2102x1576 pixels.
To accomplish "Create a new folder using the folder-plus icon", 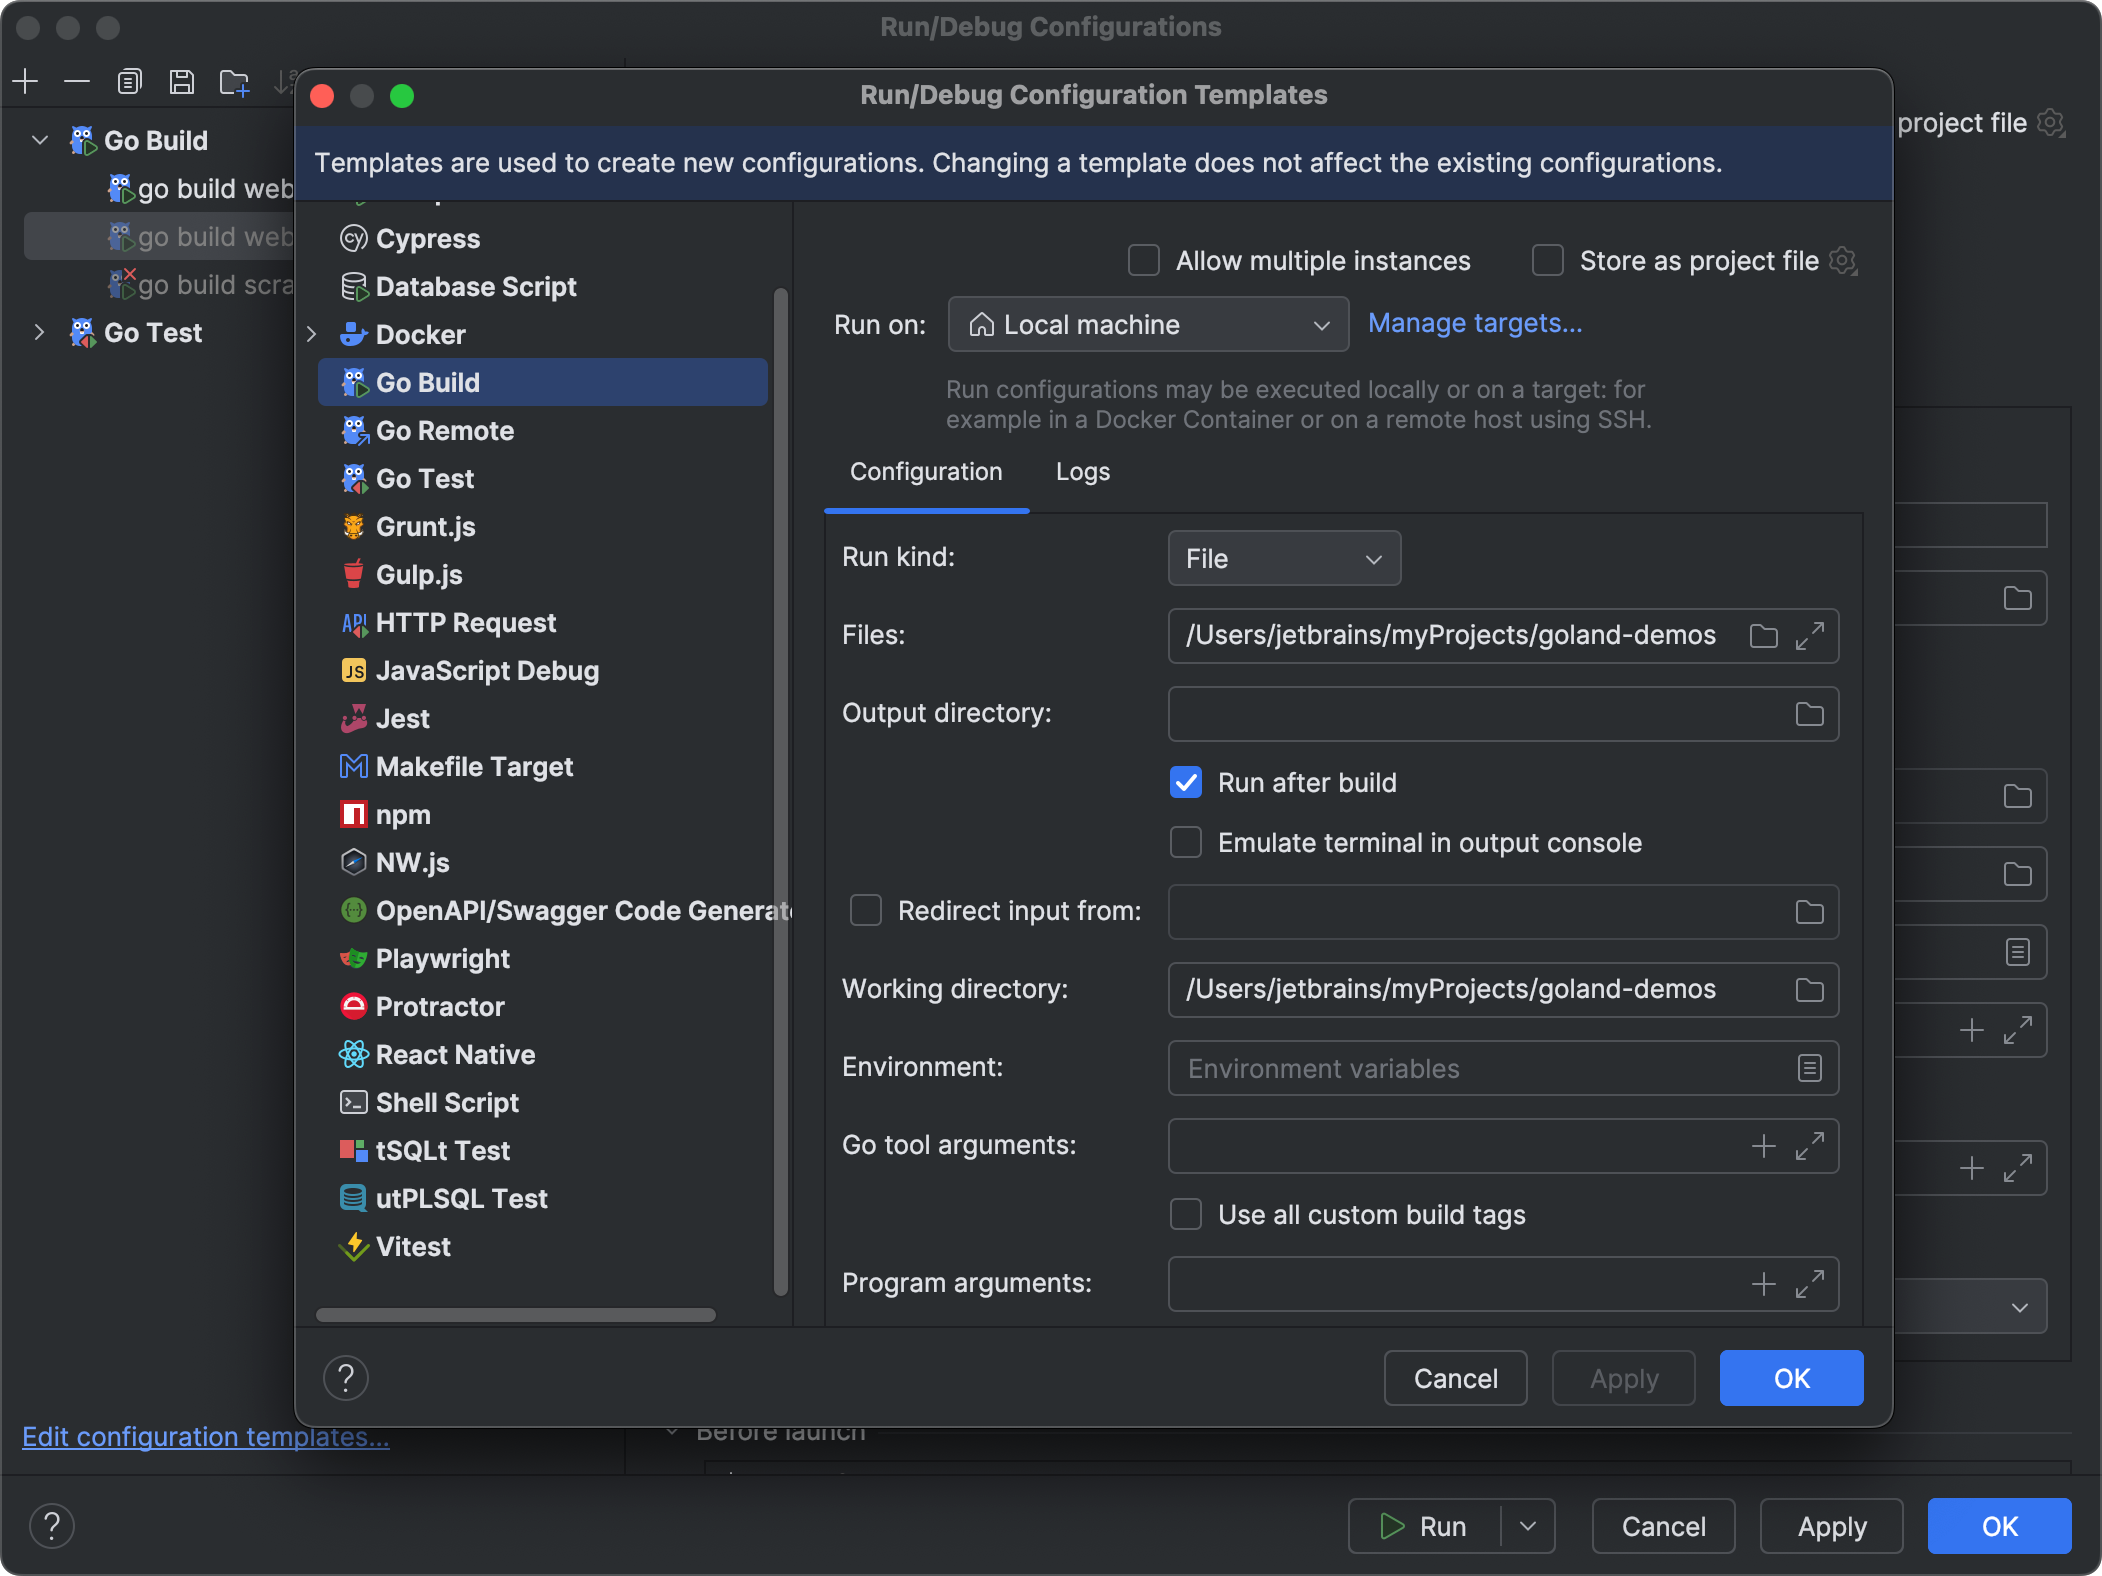I will point(233,81).
